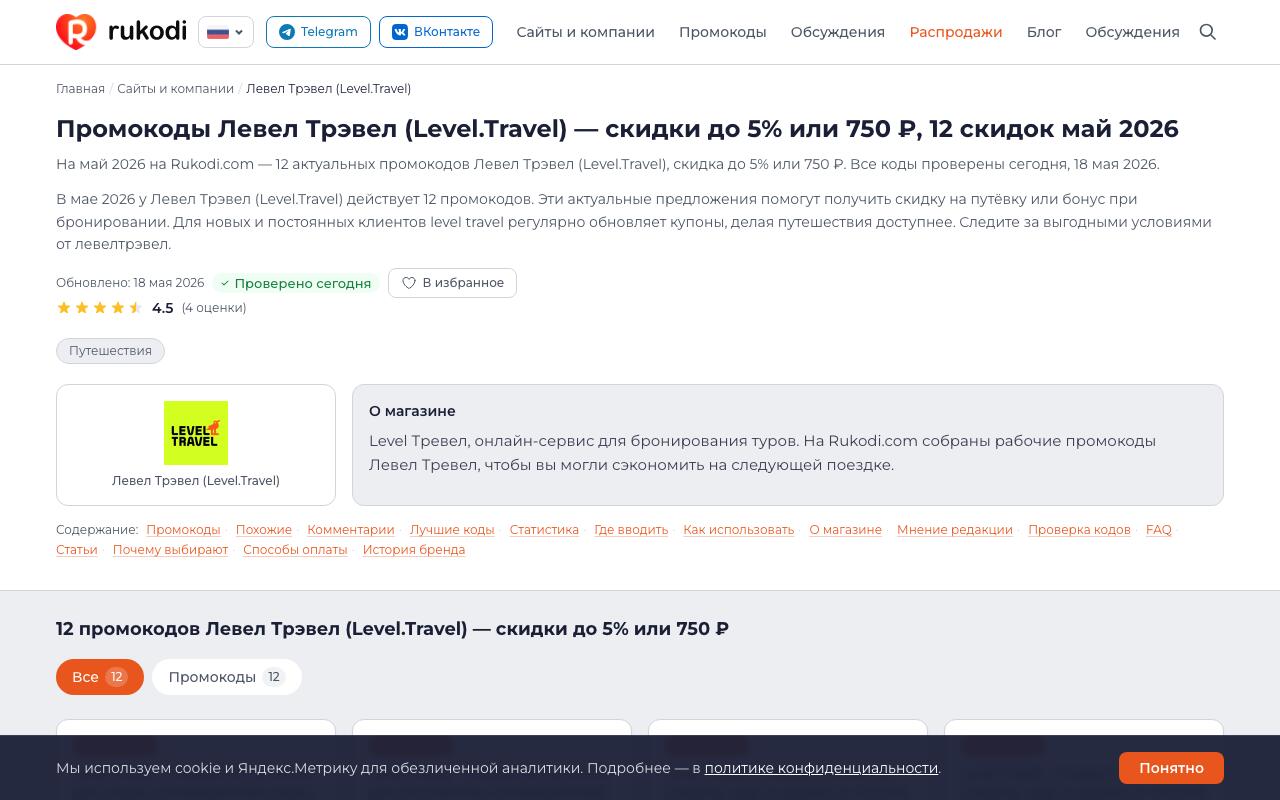Go to Главная breadcrumb
The image size is (1280, 800).
(x=80, y=89)
